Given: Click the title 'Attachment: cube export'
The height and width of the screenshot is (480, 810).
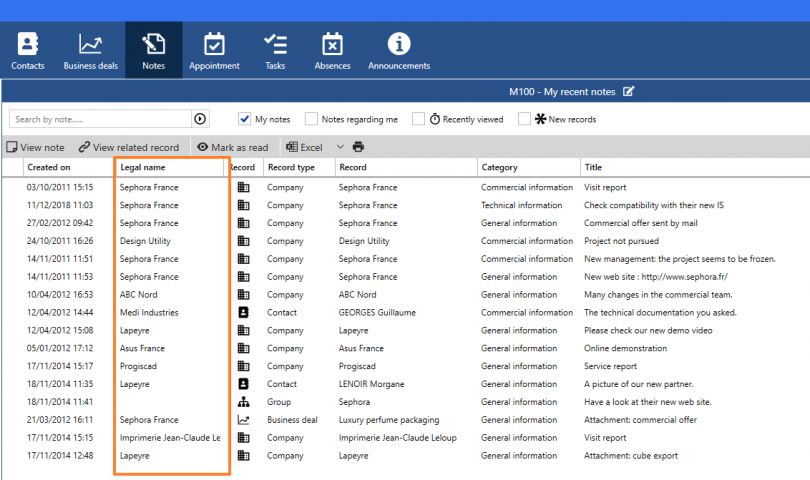Looking at the screenshot, I should point(631,456).
